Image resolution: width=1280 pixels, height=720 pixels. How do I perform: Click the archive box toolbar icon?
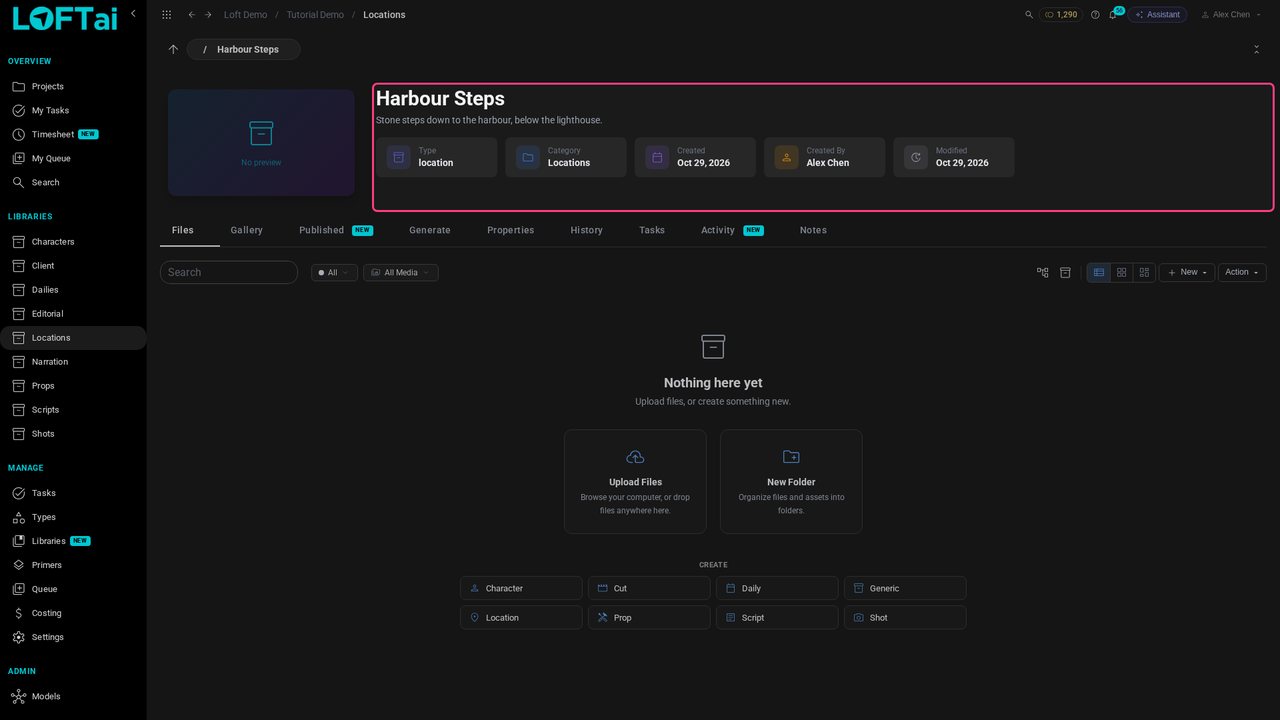tap(1065, 272)
